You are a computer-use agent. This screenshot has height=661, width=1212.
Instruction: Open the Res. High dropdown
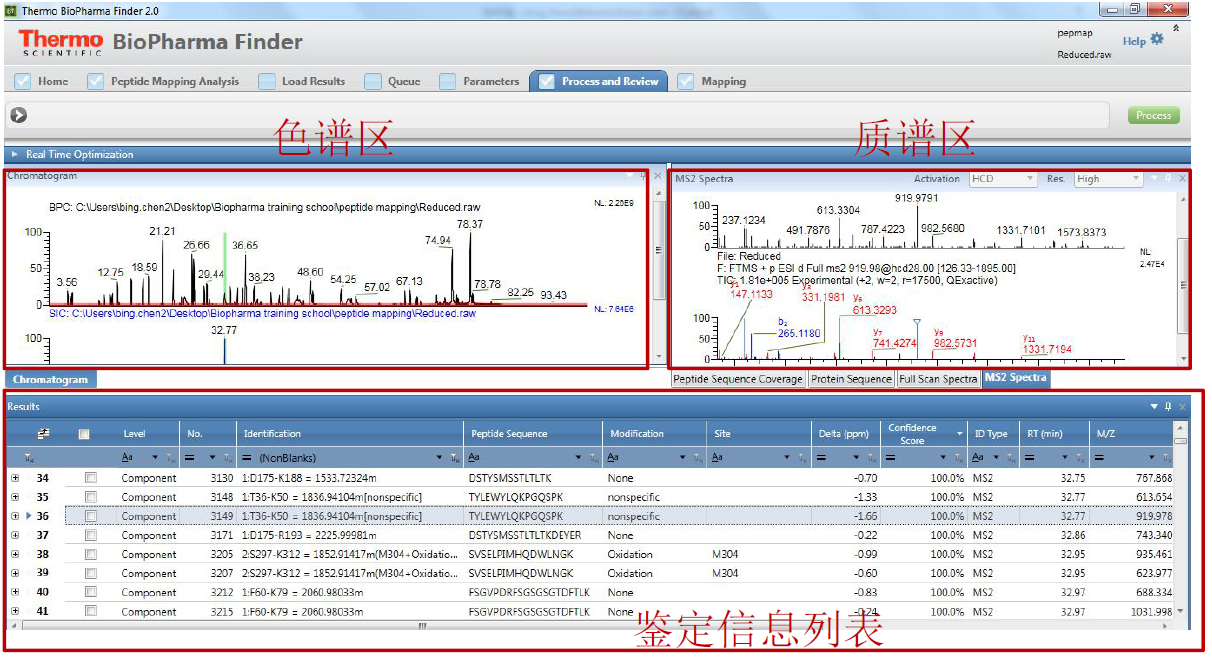1108,179
